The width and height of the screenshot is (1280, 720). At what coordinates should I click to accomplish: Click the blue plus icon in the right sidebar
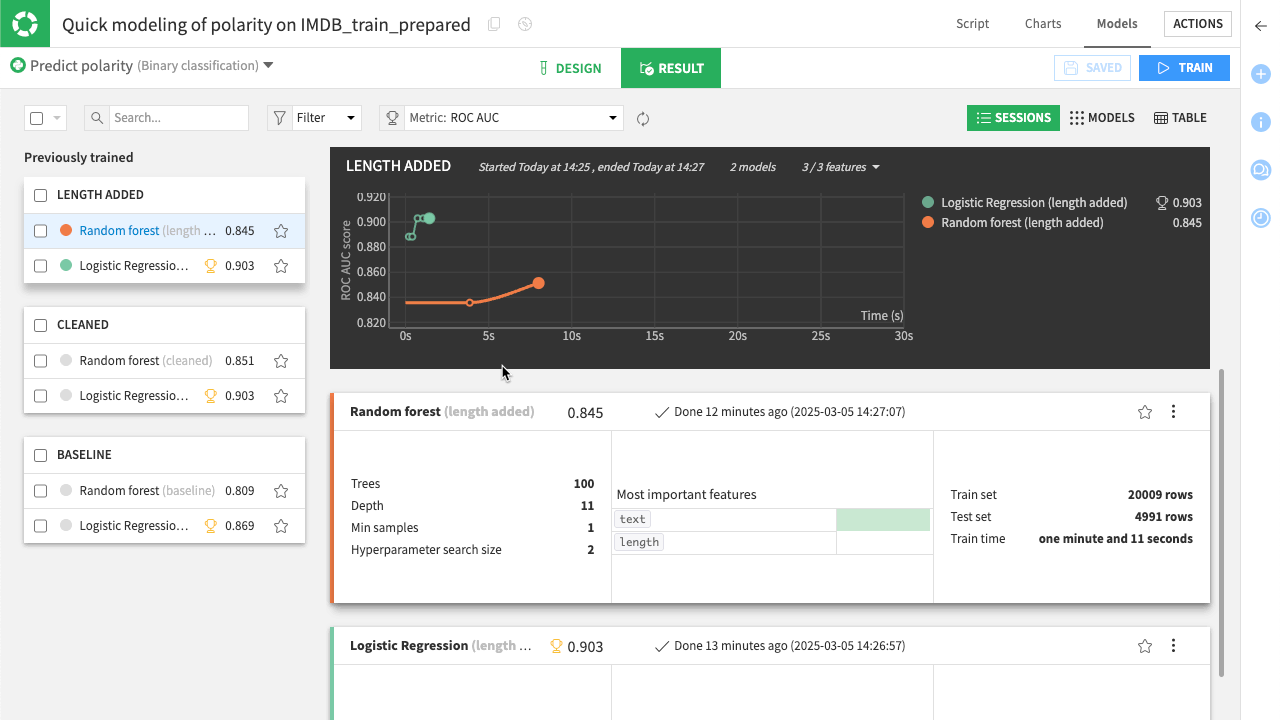pyautogui.click(x=1261, y=74)
